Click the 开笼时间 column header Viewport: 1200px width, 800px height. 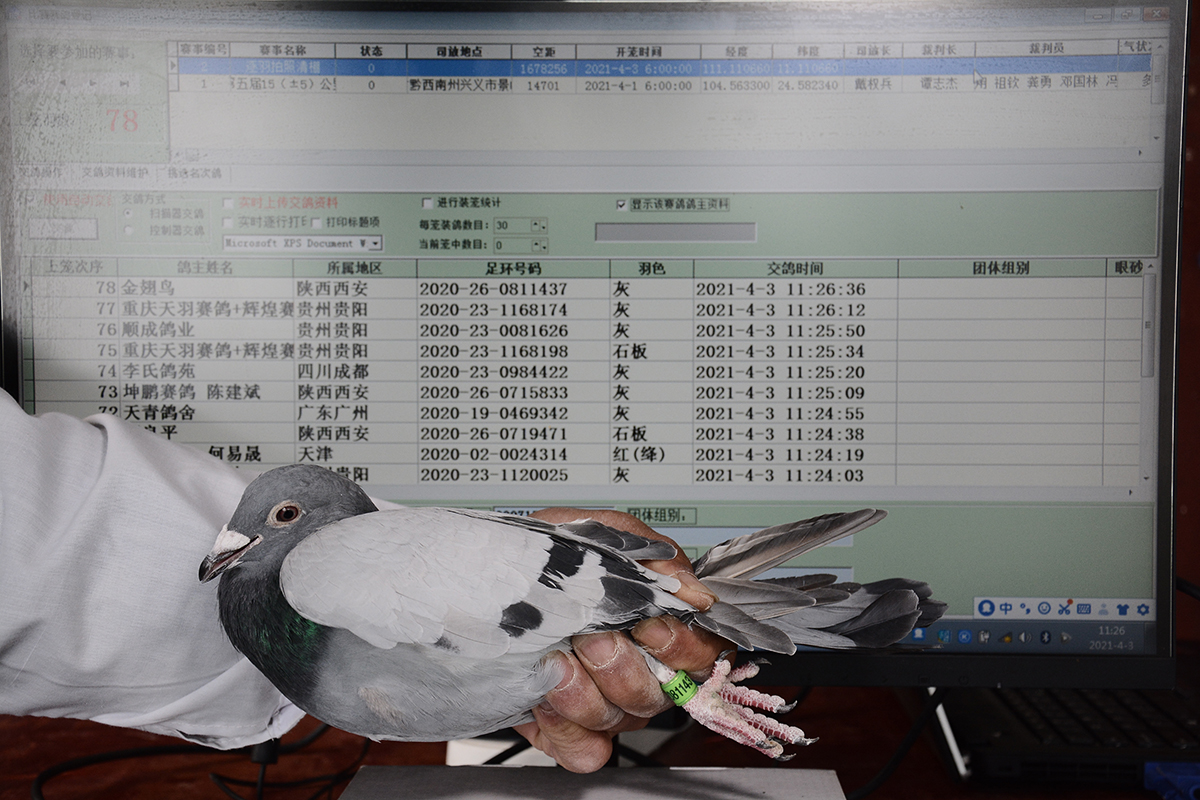(638, 51)
